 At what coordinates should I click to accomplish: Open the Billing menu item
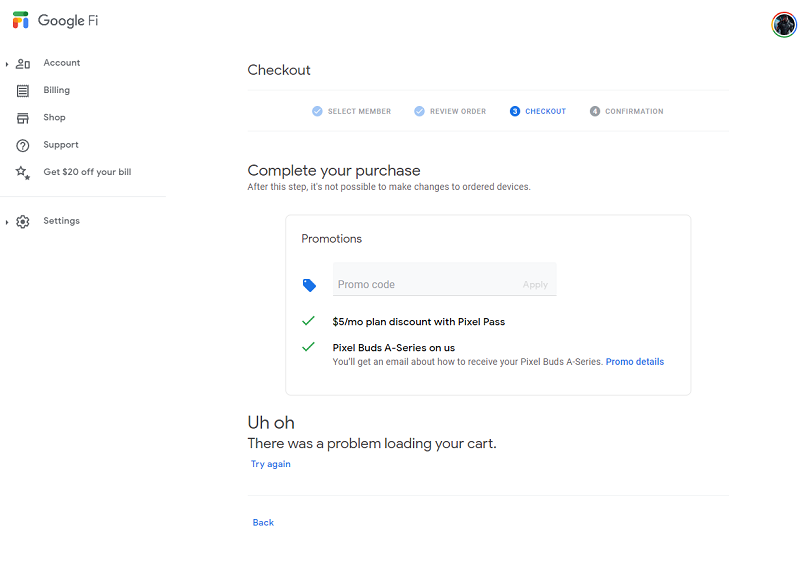pos(56,90)
